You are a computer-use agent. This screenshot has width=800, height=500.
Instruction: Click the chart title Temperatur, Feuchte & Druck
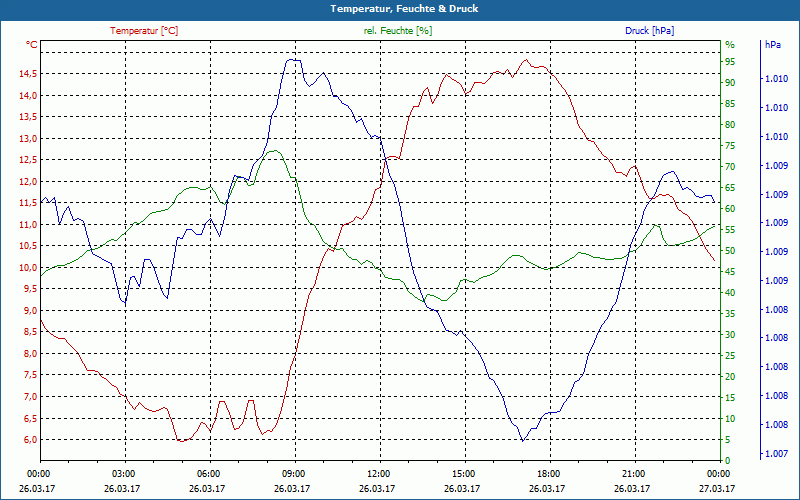point(404,9)
